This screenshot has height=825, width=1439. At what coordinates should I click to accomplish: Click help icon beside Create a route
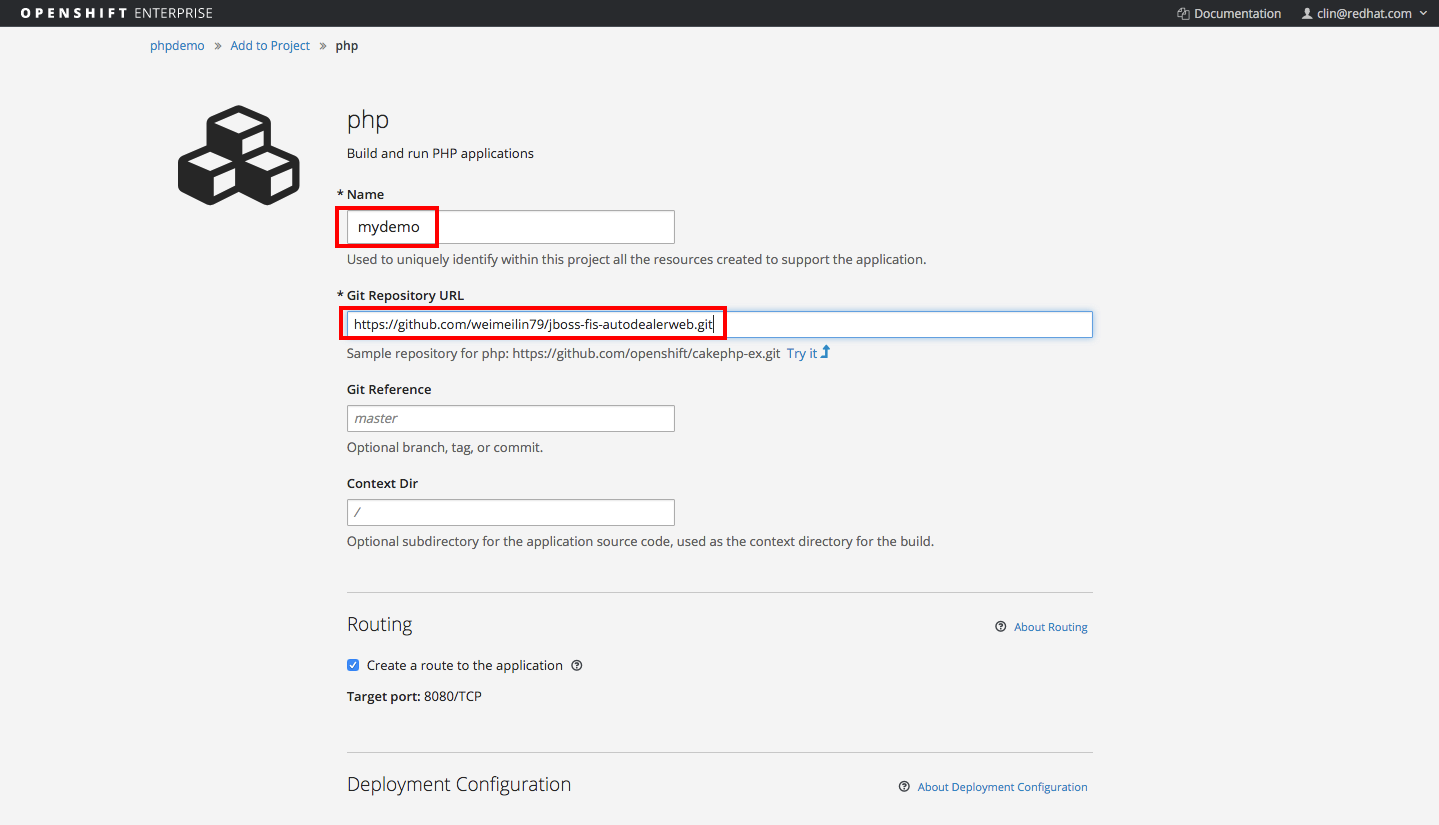[x=577, y=665]
